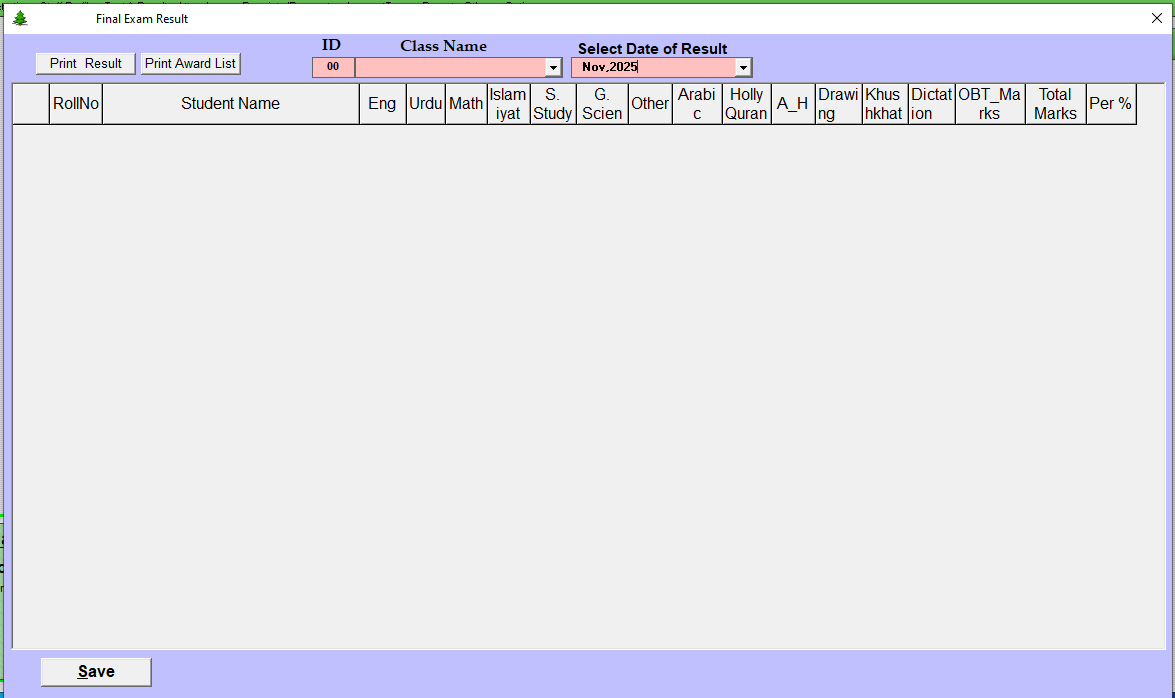This screenshot has width=1175, height=698.
Task: Click the Urdu column header
Action: pos(425,104)
